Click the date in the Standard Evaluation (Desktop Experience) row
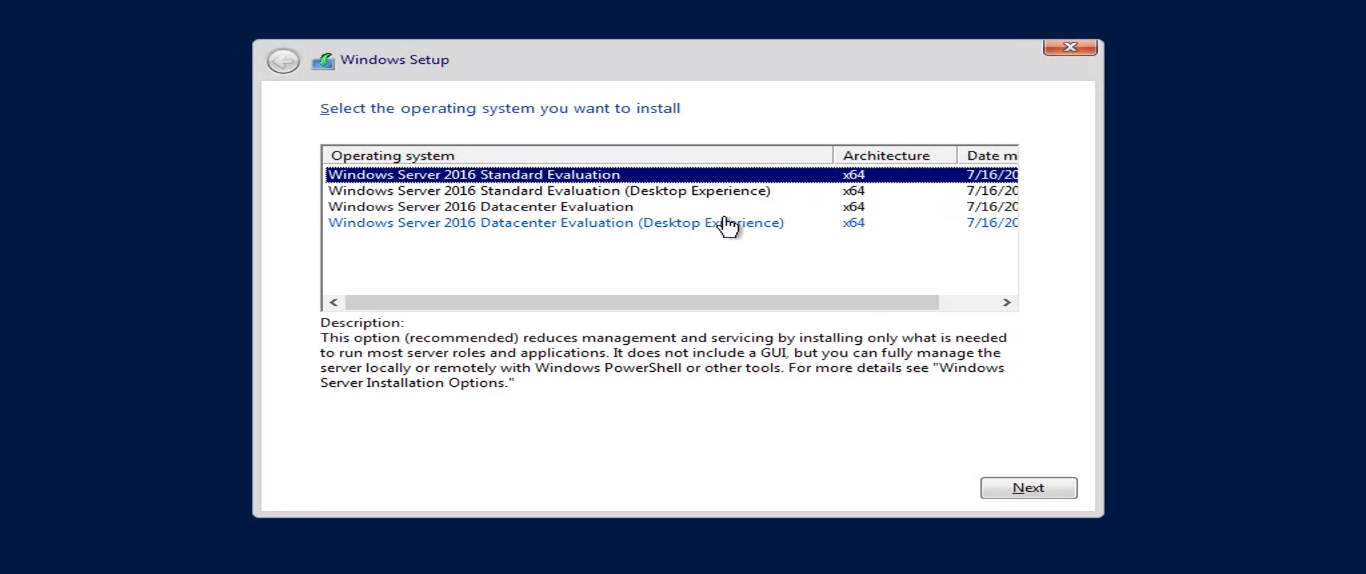 tap(992, 191)
